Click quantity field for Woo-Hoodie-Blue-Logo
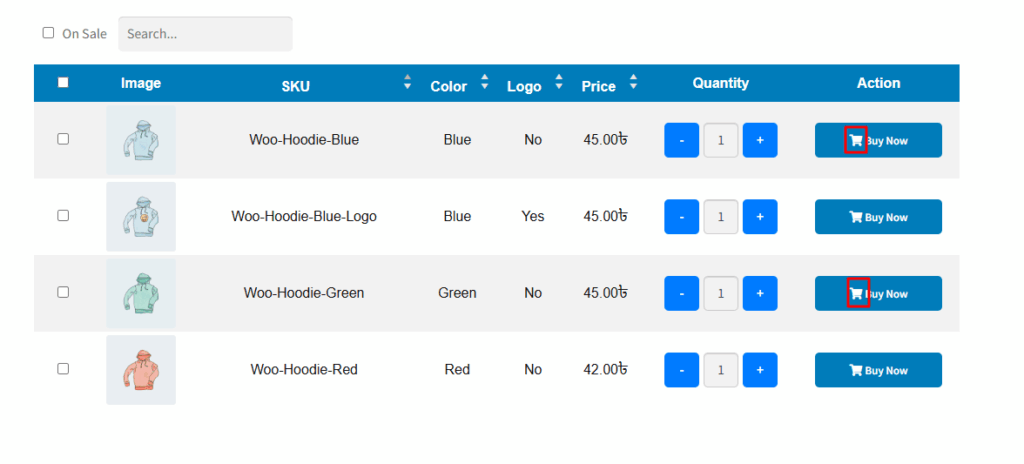 click(721, 217)
